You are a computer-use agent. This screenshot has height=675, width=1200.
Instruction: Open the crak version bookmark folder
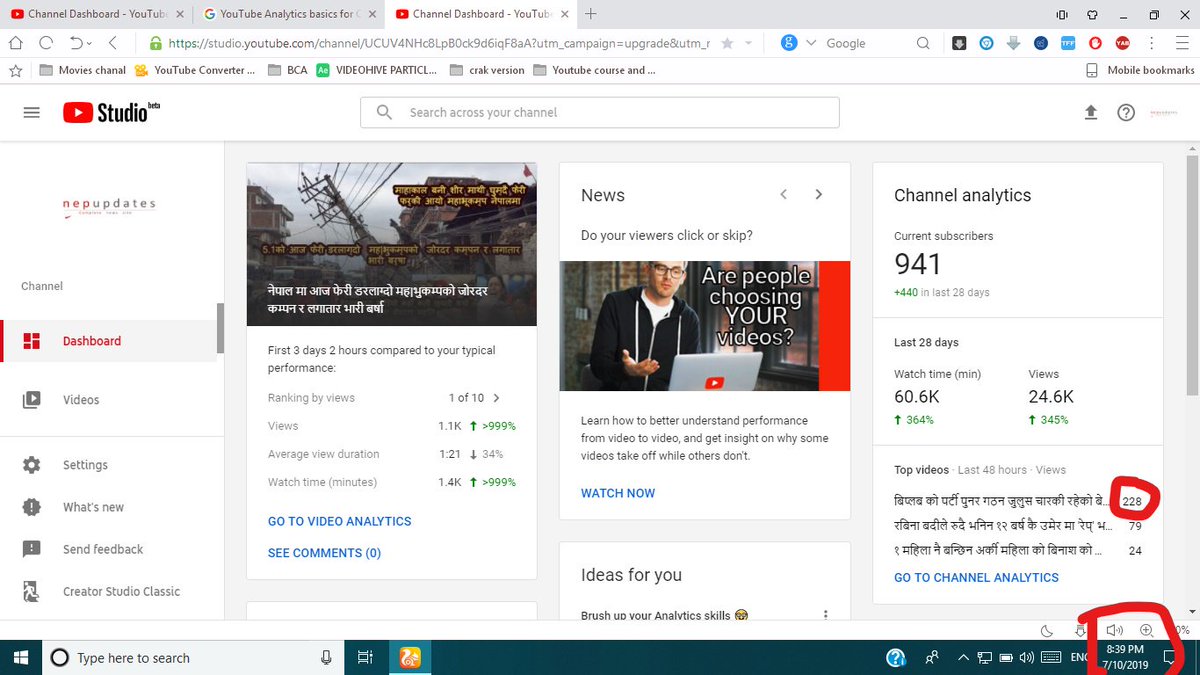(487, 70)
